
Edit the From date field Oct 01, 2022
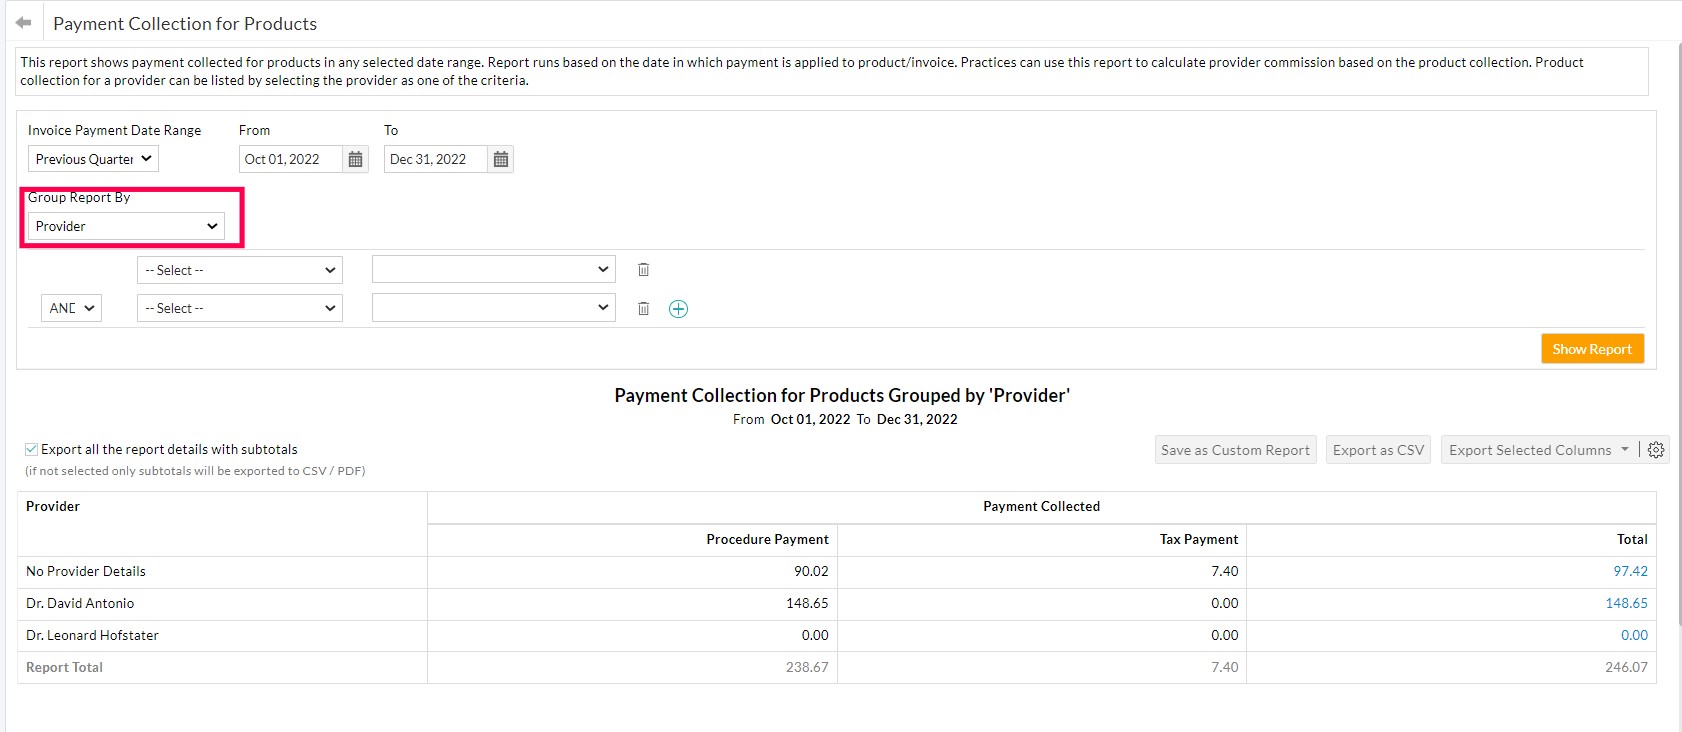(x=291, y=159)
